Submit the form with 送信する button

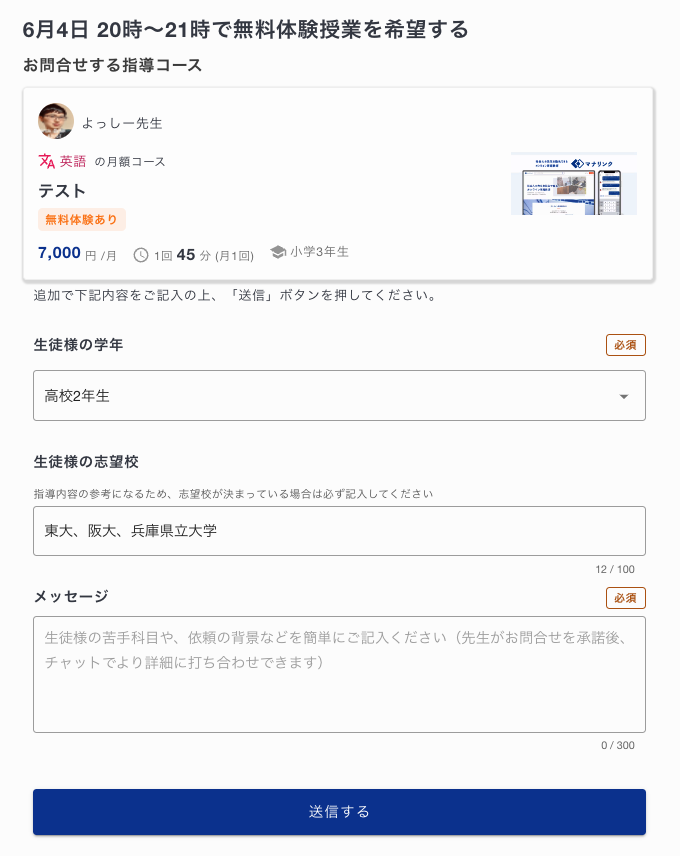339,812
